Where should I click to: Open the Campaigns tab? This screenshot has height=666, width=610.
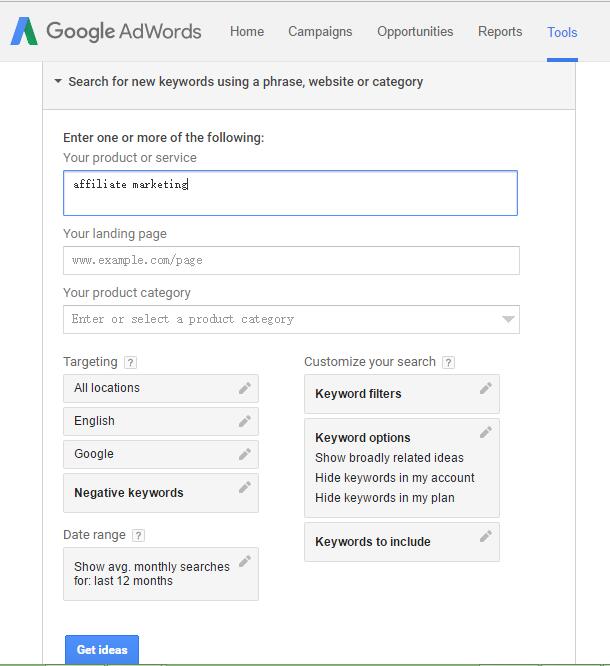[x=320, y=32]
